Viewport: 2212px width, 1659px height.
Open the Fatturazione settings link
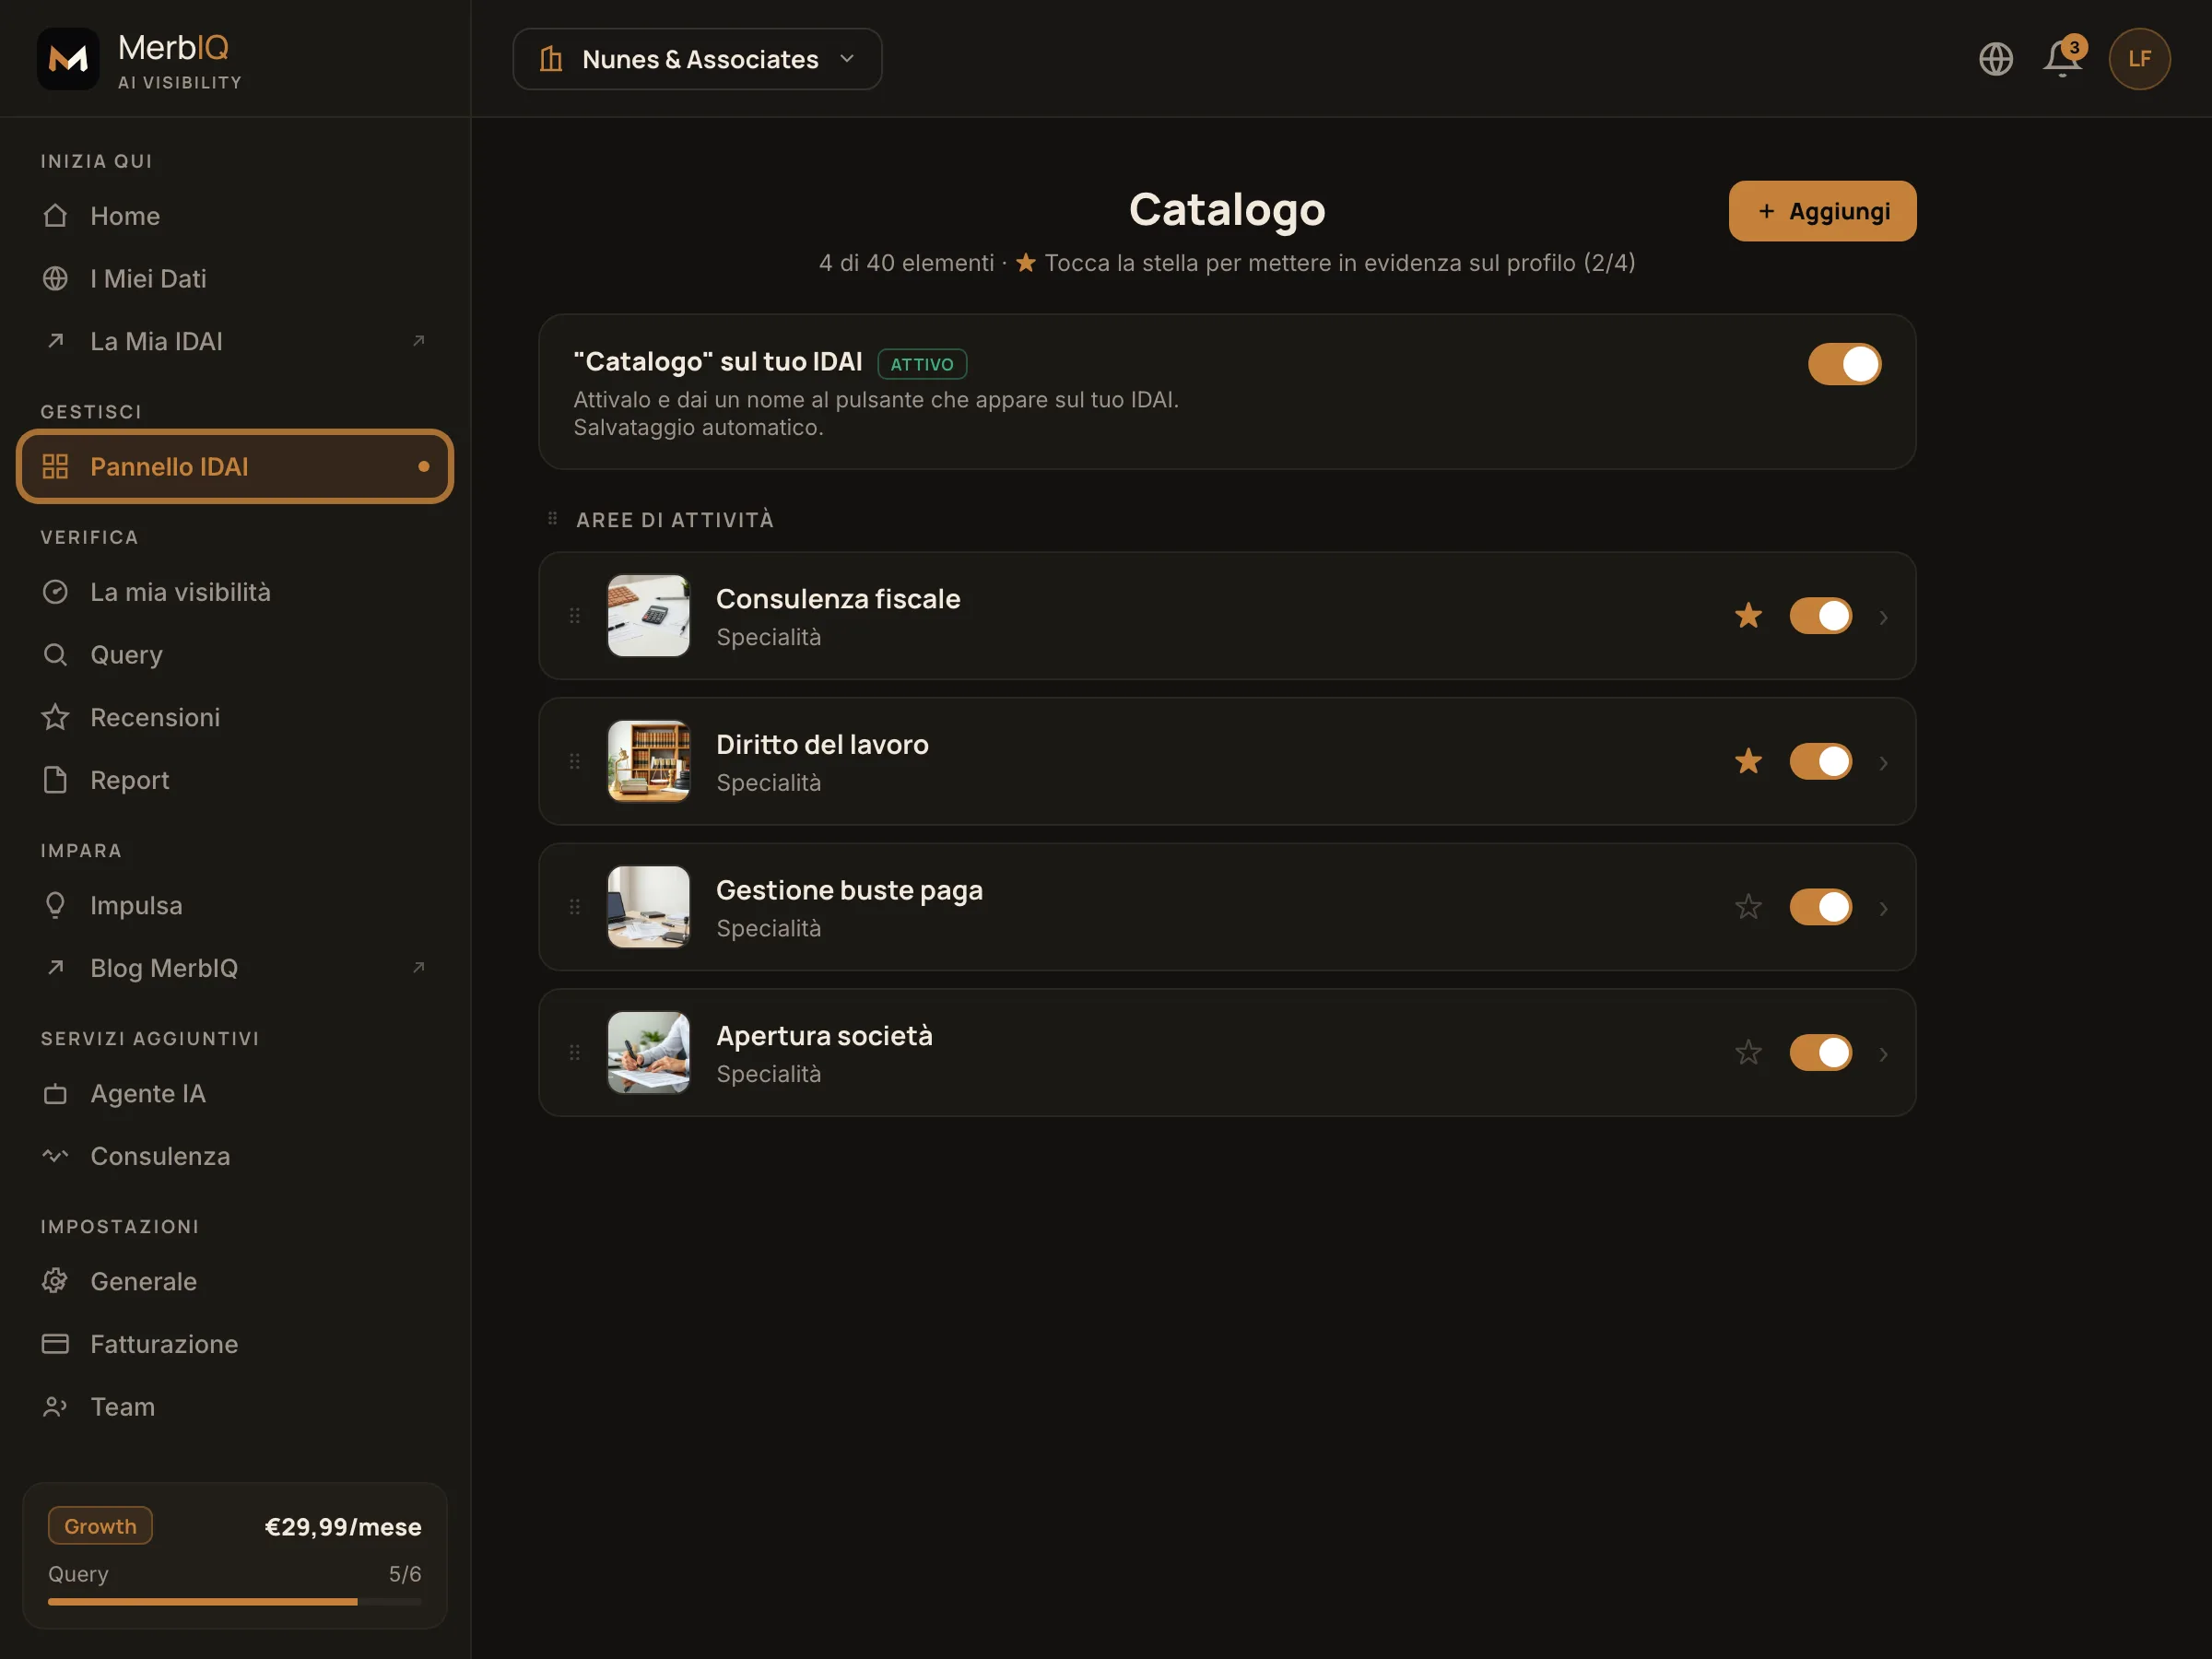coord(235,1344)
